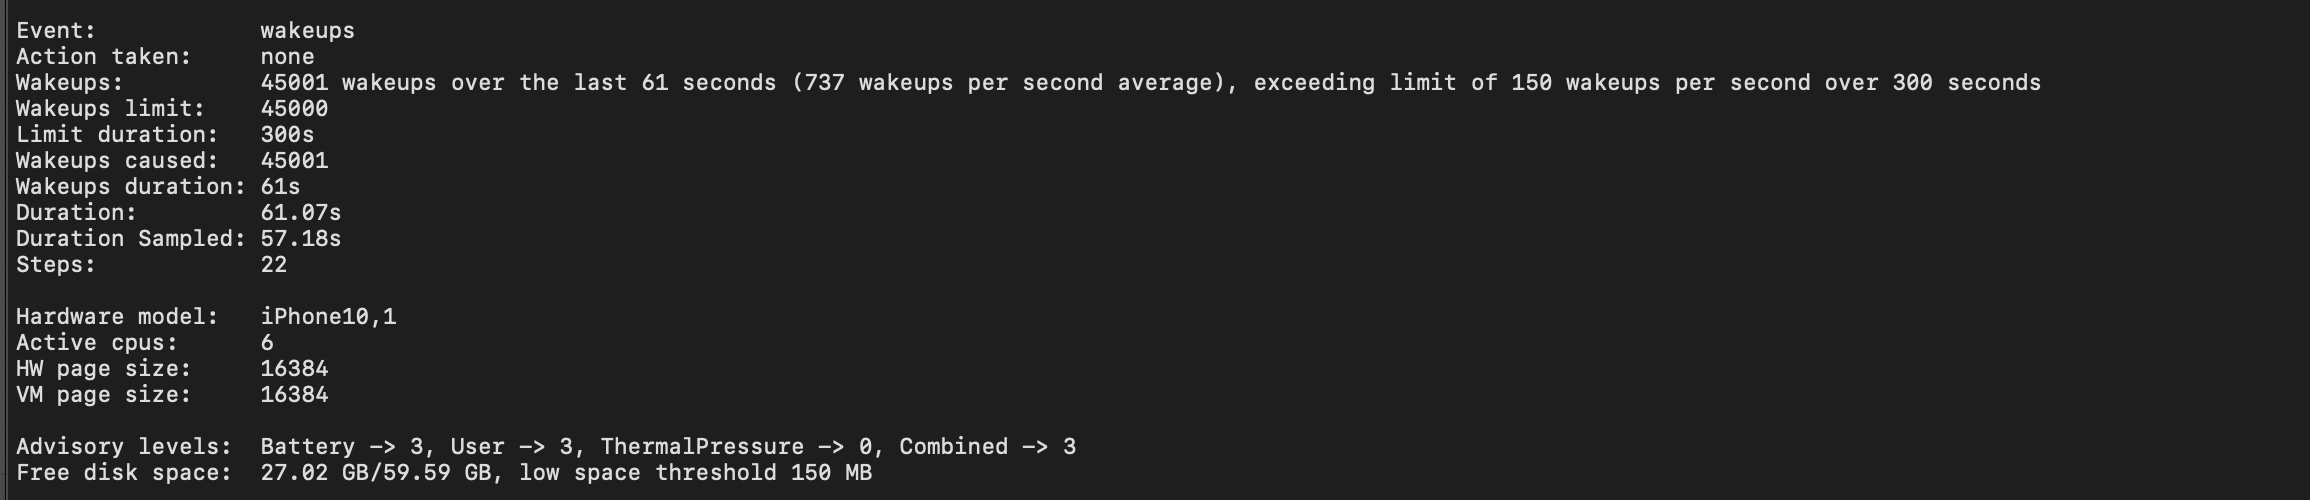Click 'low space threshold 150 MB' text
Image resolution: width=2310 pixels, height=500 pixels.
click(x=695, y=473)
